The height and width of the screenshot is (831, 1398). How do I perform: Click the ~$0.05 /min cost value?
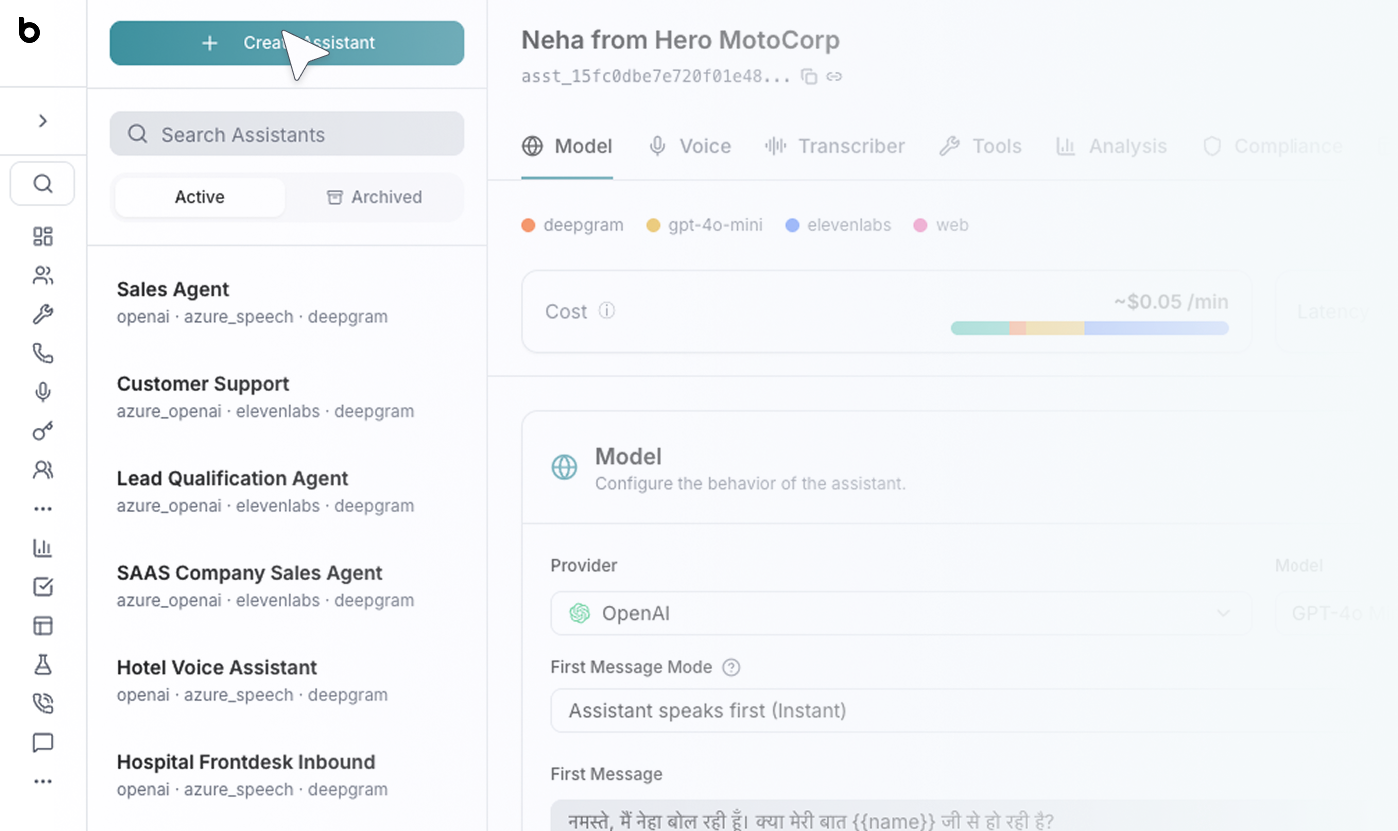1171,302
